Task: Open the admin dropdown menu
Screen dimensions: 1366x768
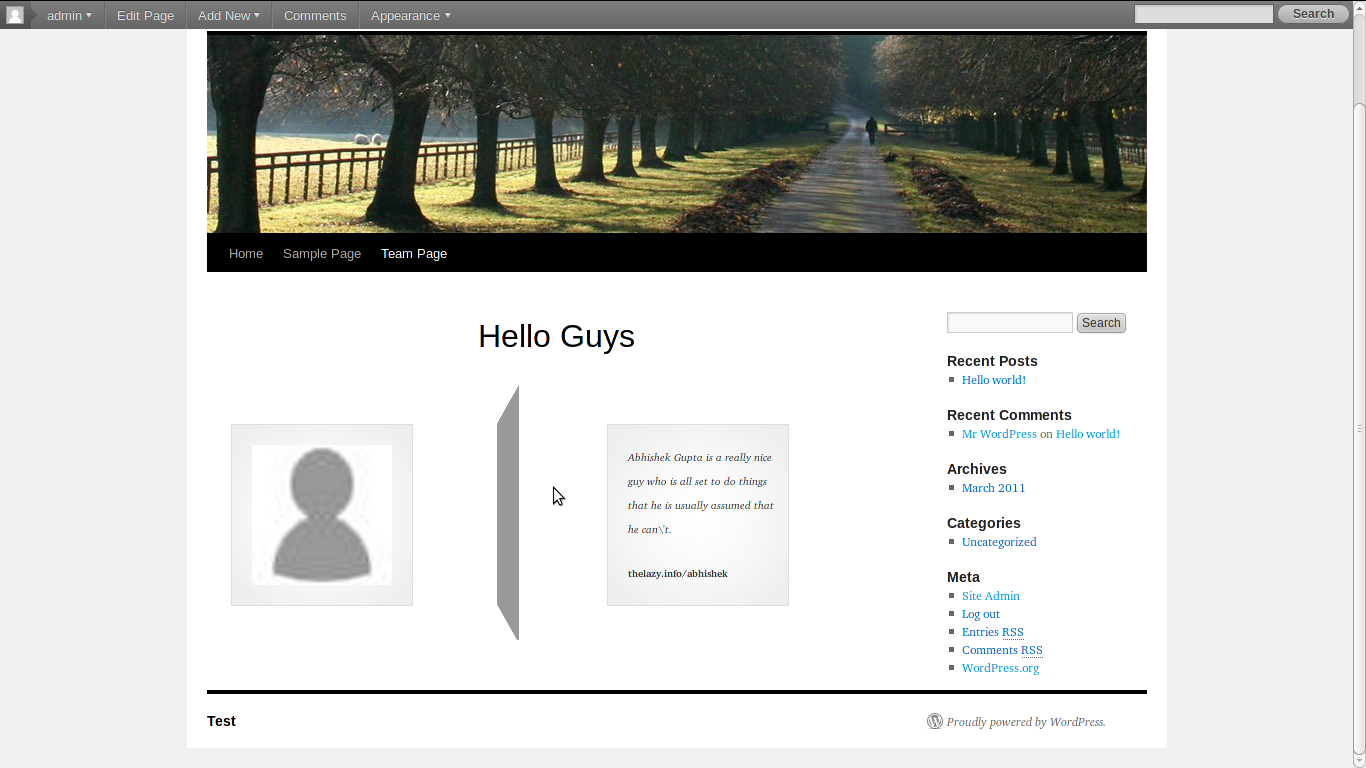Action: [69, 15]
